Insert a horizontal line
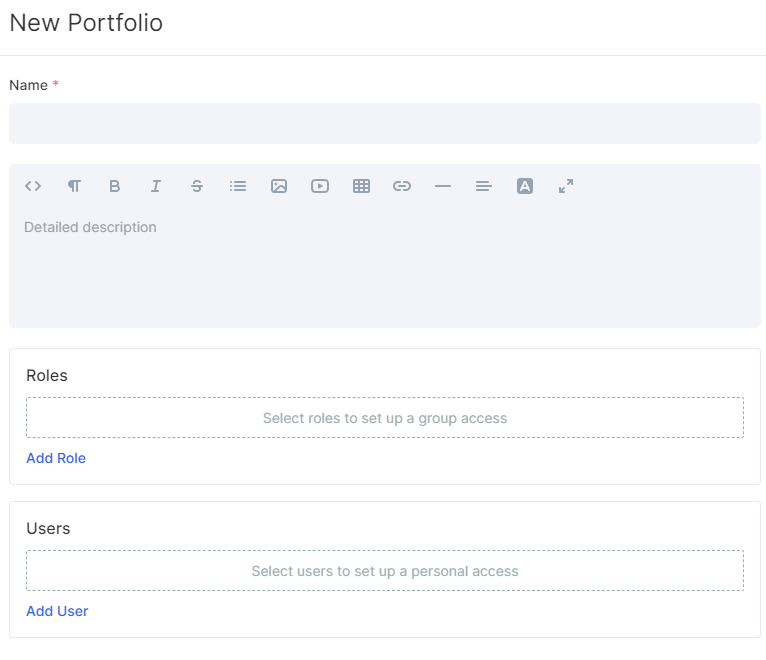This screenshot has height=660, width=766. pos(443,186)
